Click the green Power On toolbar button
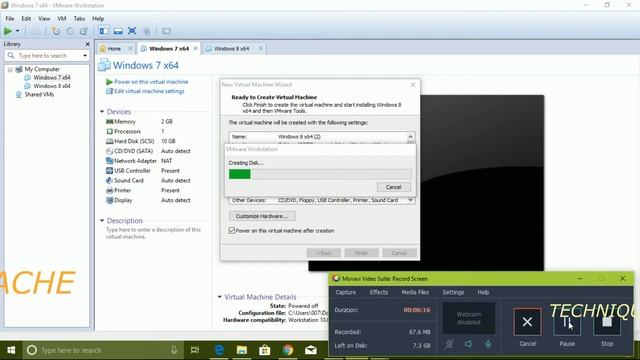 tap(8, 31)
